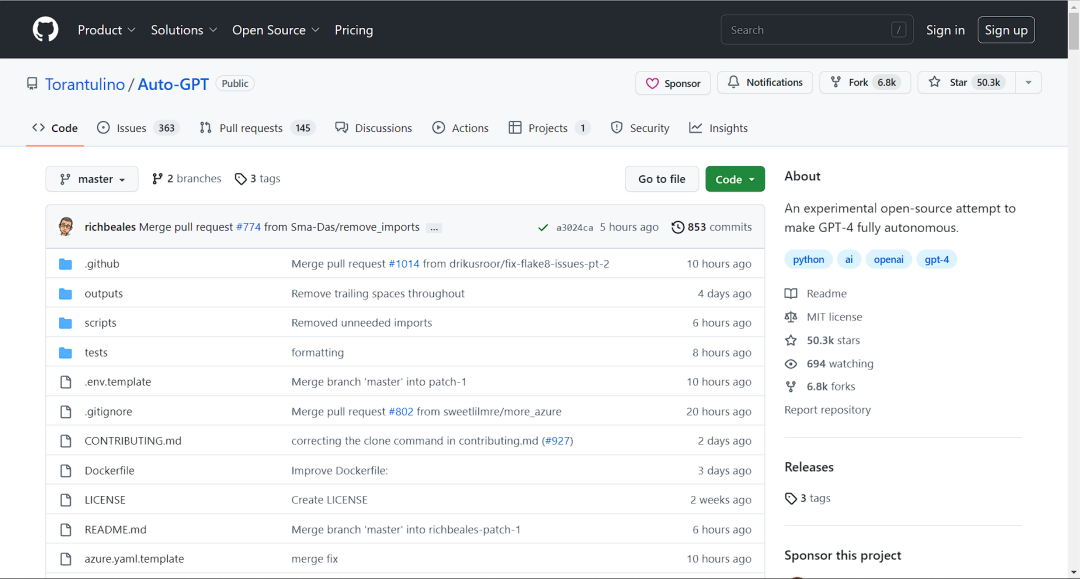1080x579 pixels.
Task: Open the Torantulino owner profile link
Action: coord(85,84)
